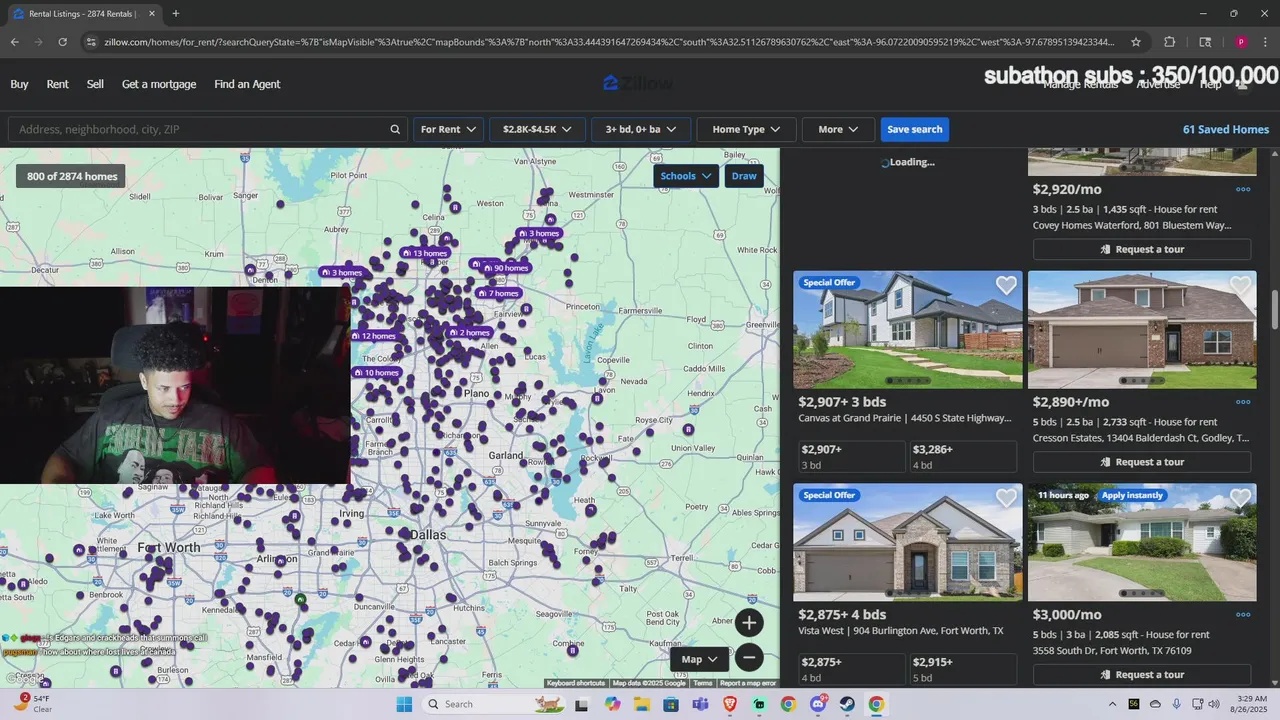Open the $2.8K-$4.5K price filter
Viewport: 1280px width, 720px height.
pyautogui.click(x=537, y=129)
